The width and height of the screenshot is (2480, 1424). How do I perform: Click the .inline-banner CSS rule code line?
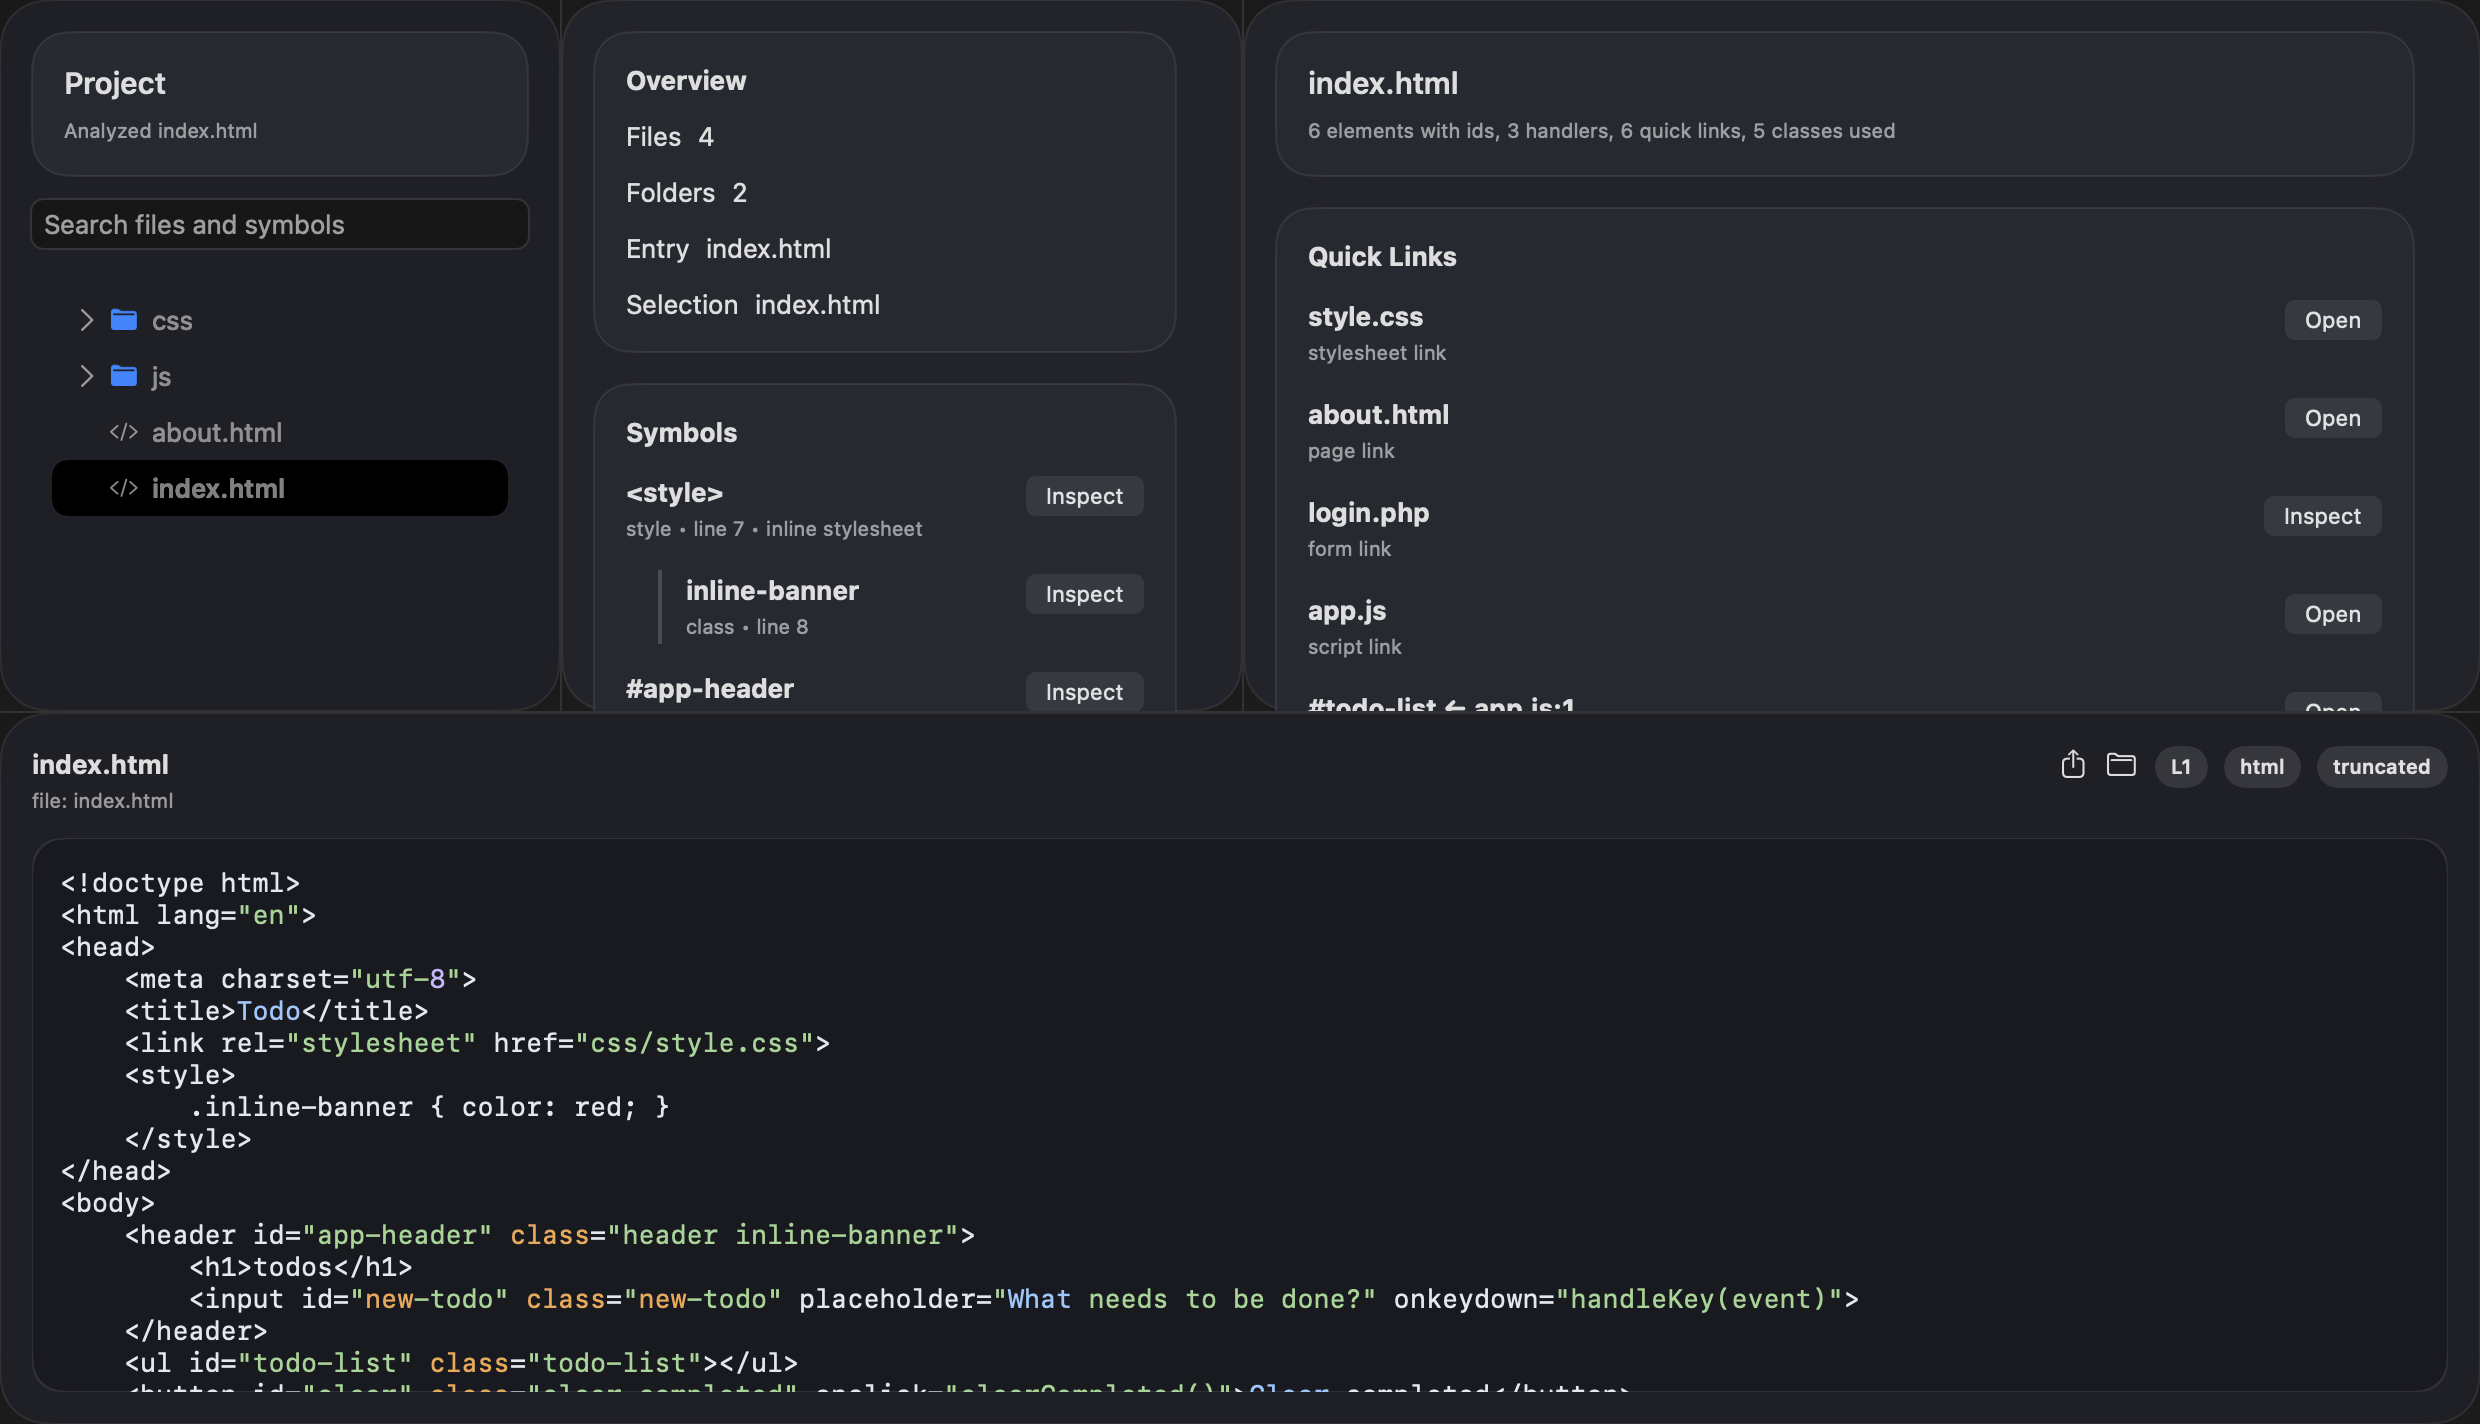pos(429,1107)
